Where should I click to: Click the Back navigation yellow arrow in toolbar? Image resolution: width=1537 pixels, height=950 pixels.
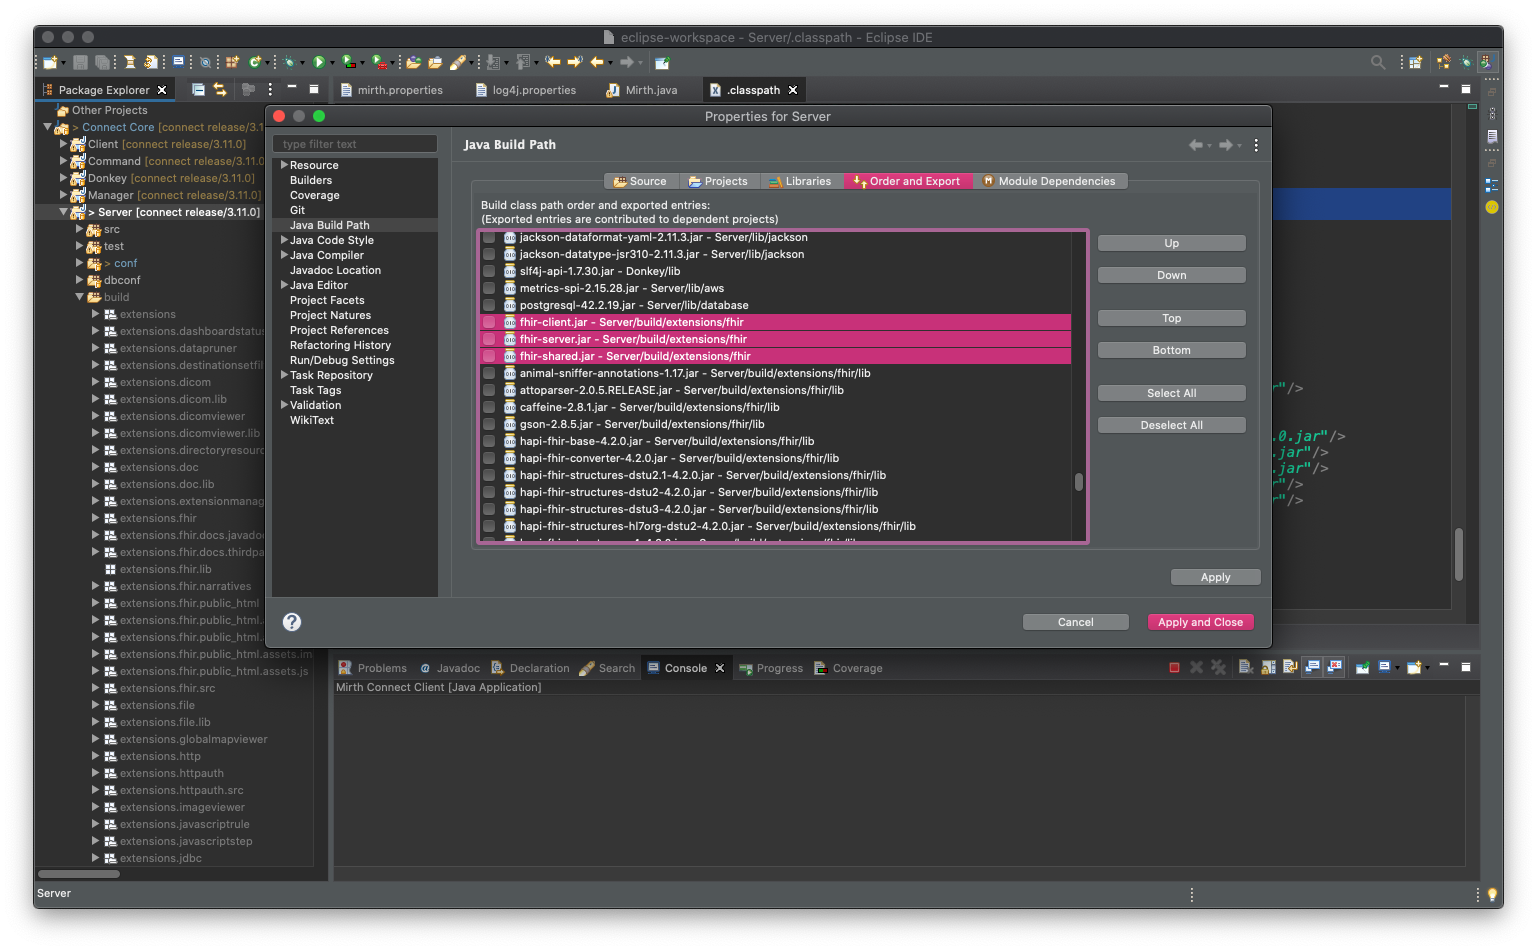(x=597, y=62)
